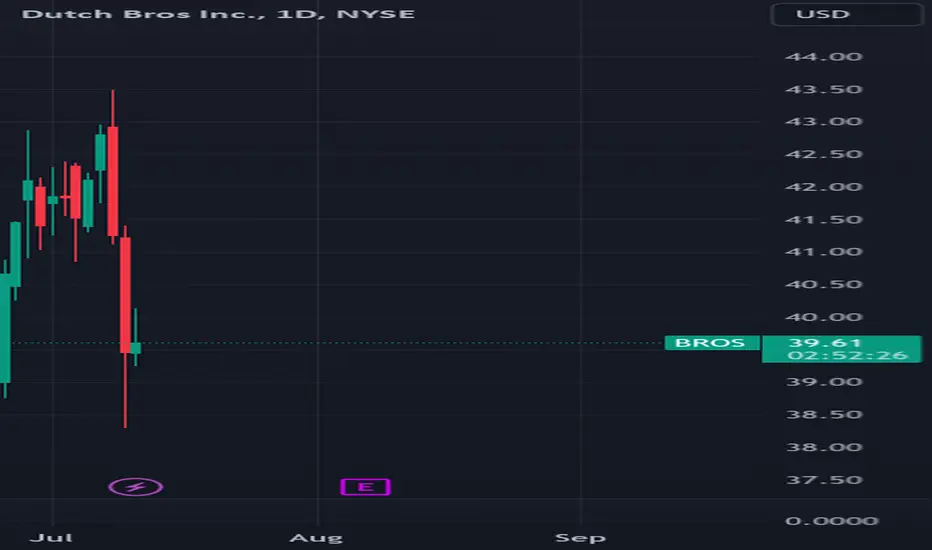Click the 40.50 price scale label
The height and width of the screenshot is (550, 932).
823,284
